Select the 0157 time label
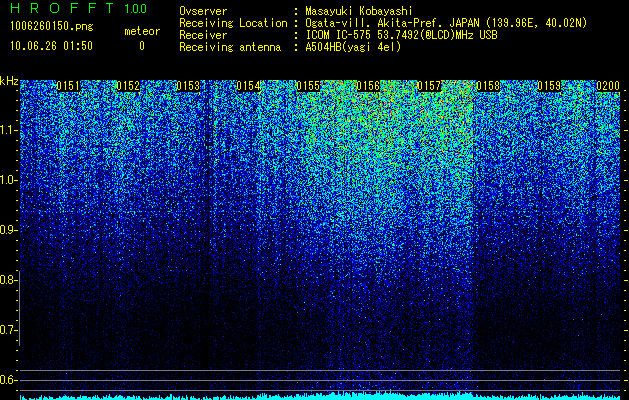This screenshot has width=629, height=400. tap(428, 86)
